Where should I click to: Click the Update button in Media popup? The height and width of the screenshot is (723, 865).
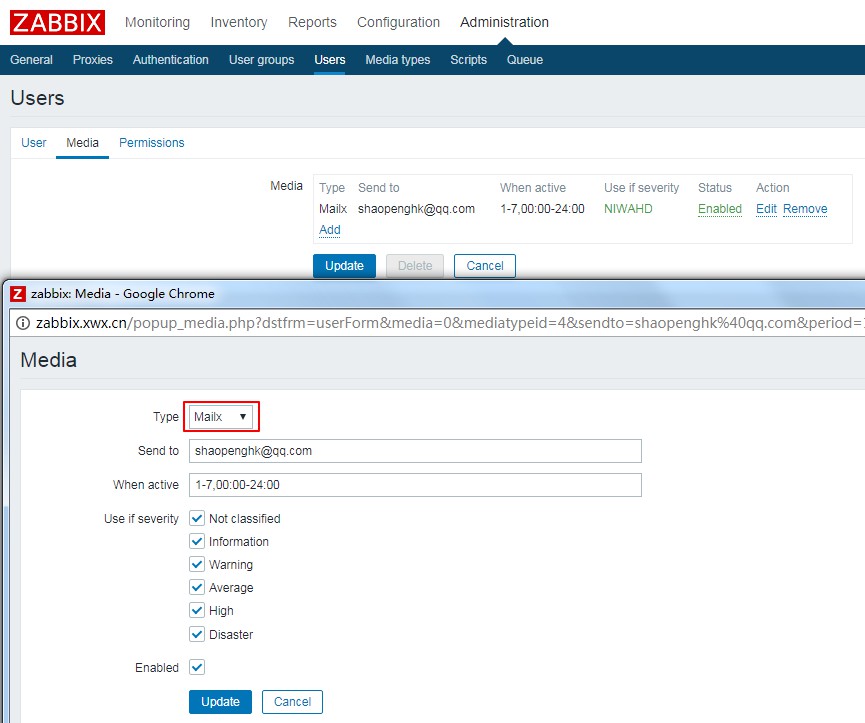pos(220,702)
